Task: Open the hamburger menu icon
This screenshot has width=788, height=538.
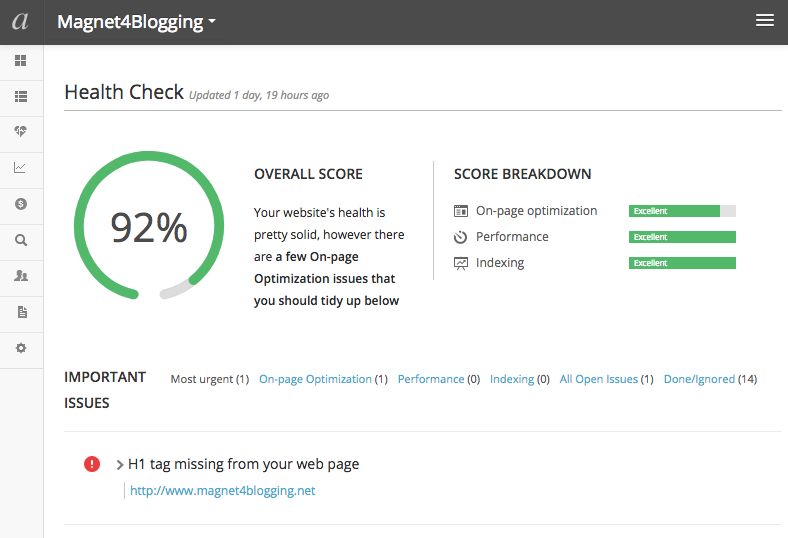Action: click(x=764, y=20)
